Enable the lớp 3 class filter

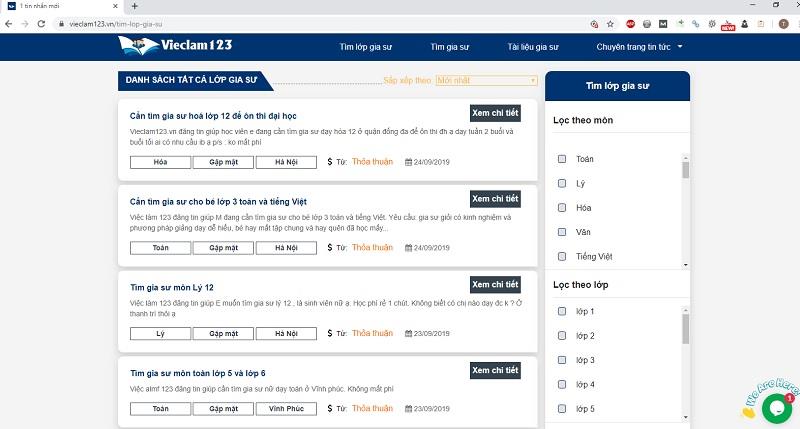point(562,360)
